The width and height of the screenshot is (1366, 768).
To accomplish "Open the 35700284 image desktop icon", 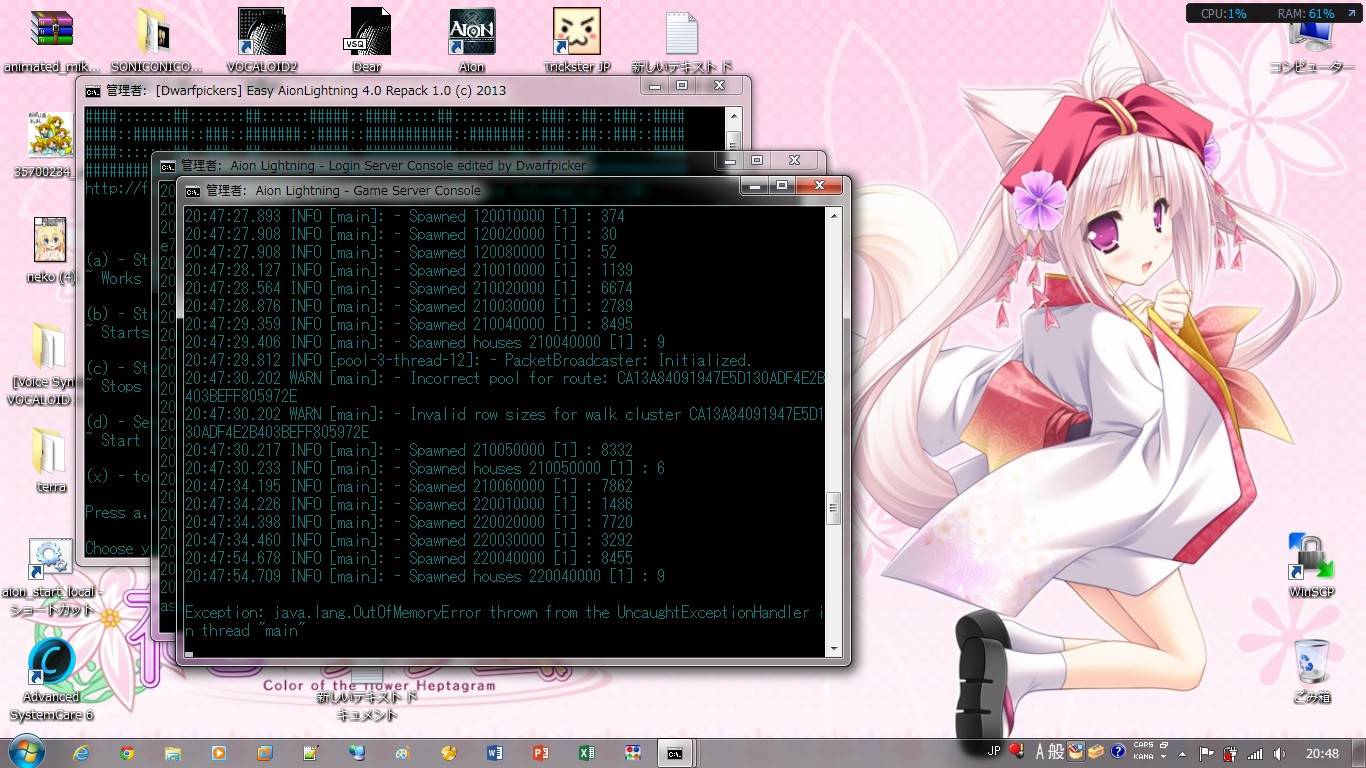I will click(x=50, y=145).
